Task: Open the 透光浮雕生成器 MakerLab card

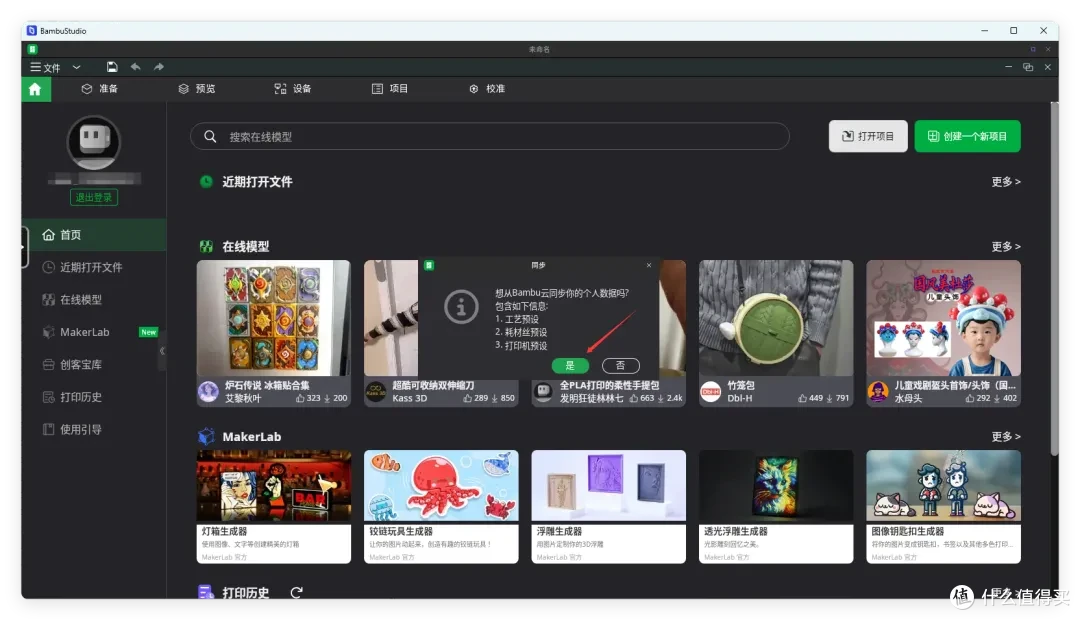Action: tap(776, 507)
